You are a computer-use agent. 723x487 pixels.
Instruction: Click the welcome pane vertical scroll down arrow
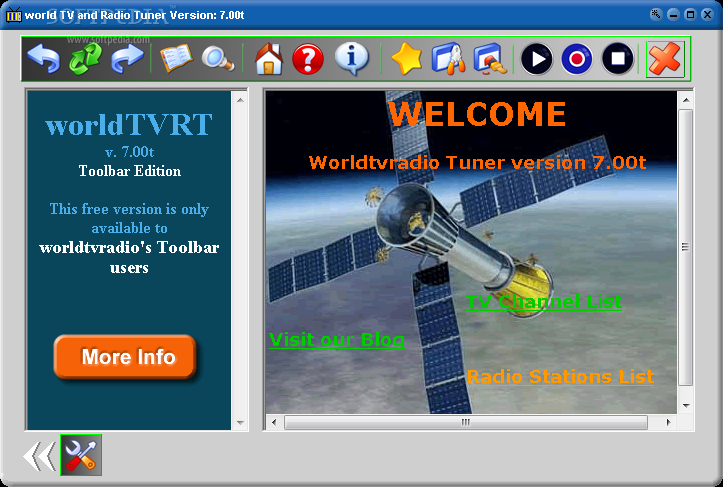tap(686, 406)
